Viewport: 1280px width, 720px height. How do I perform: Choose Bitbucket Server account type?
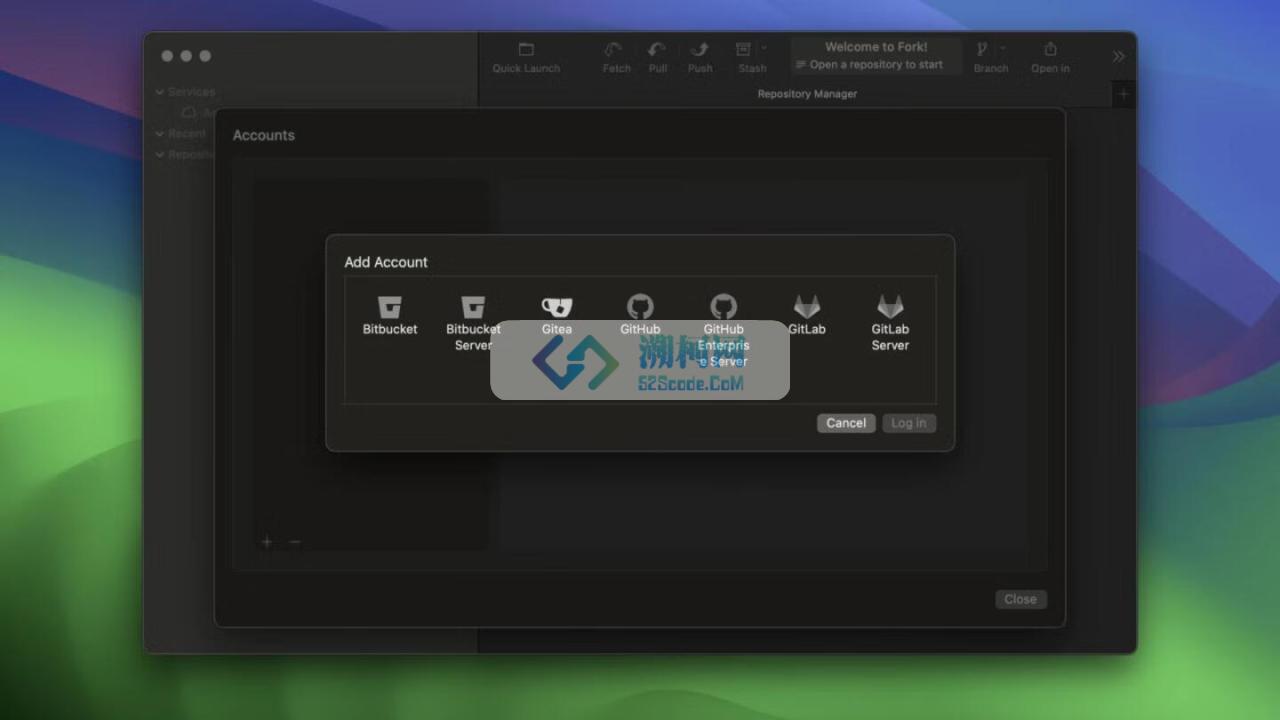click(473, 323)
